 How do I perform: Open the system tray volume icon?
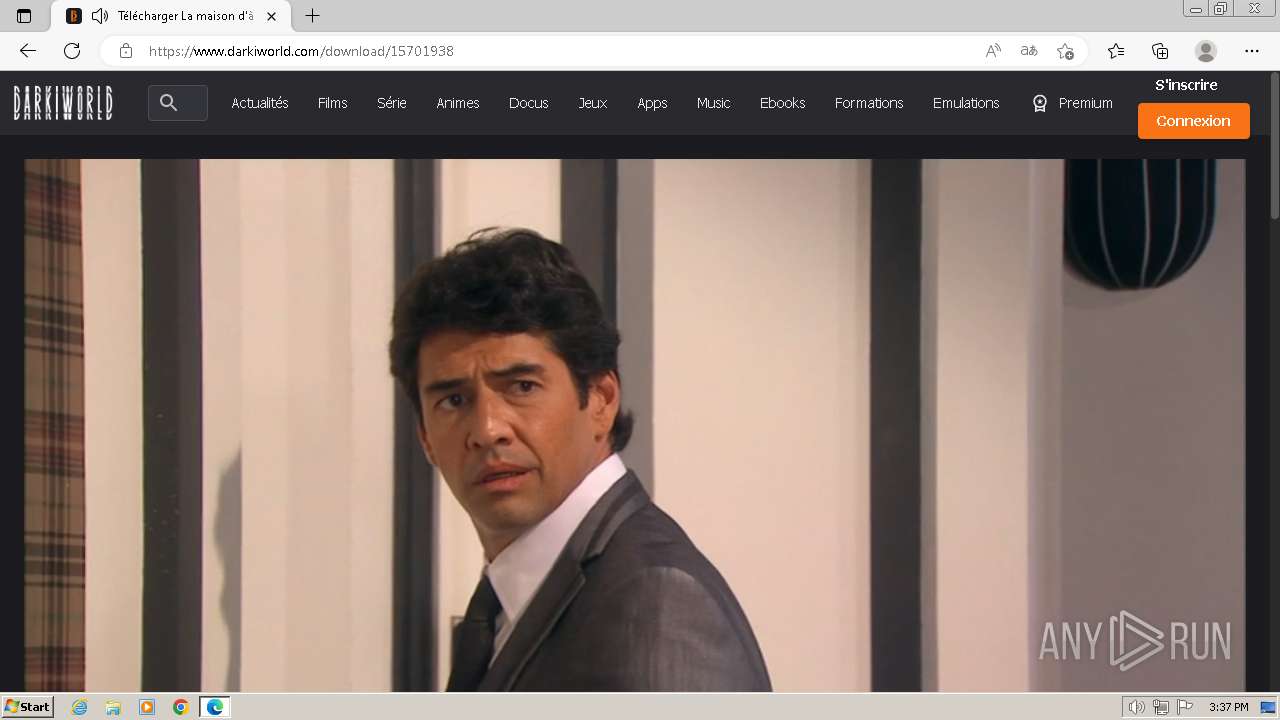(1136, 707)
